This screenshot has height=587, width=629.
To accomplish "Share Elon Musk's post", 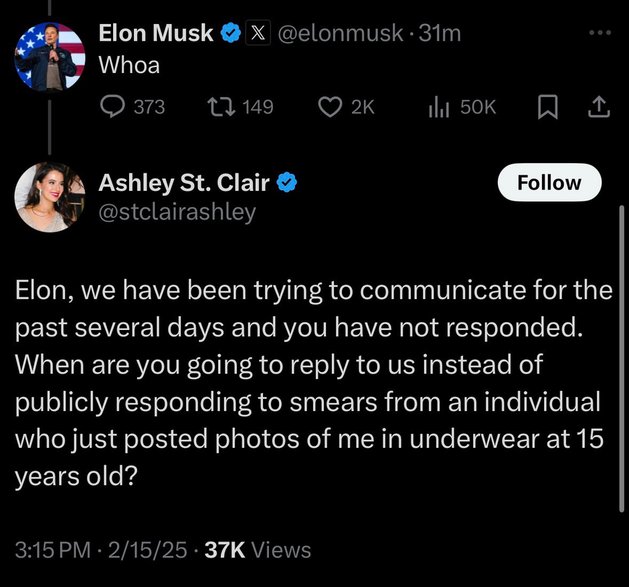I will pyautogui.click(x=599, y=107).
